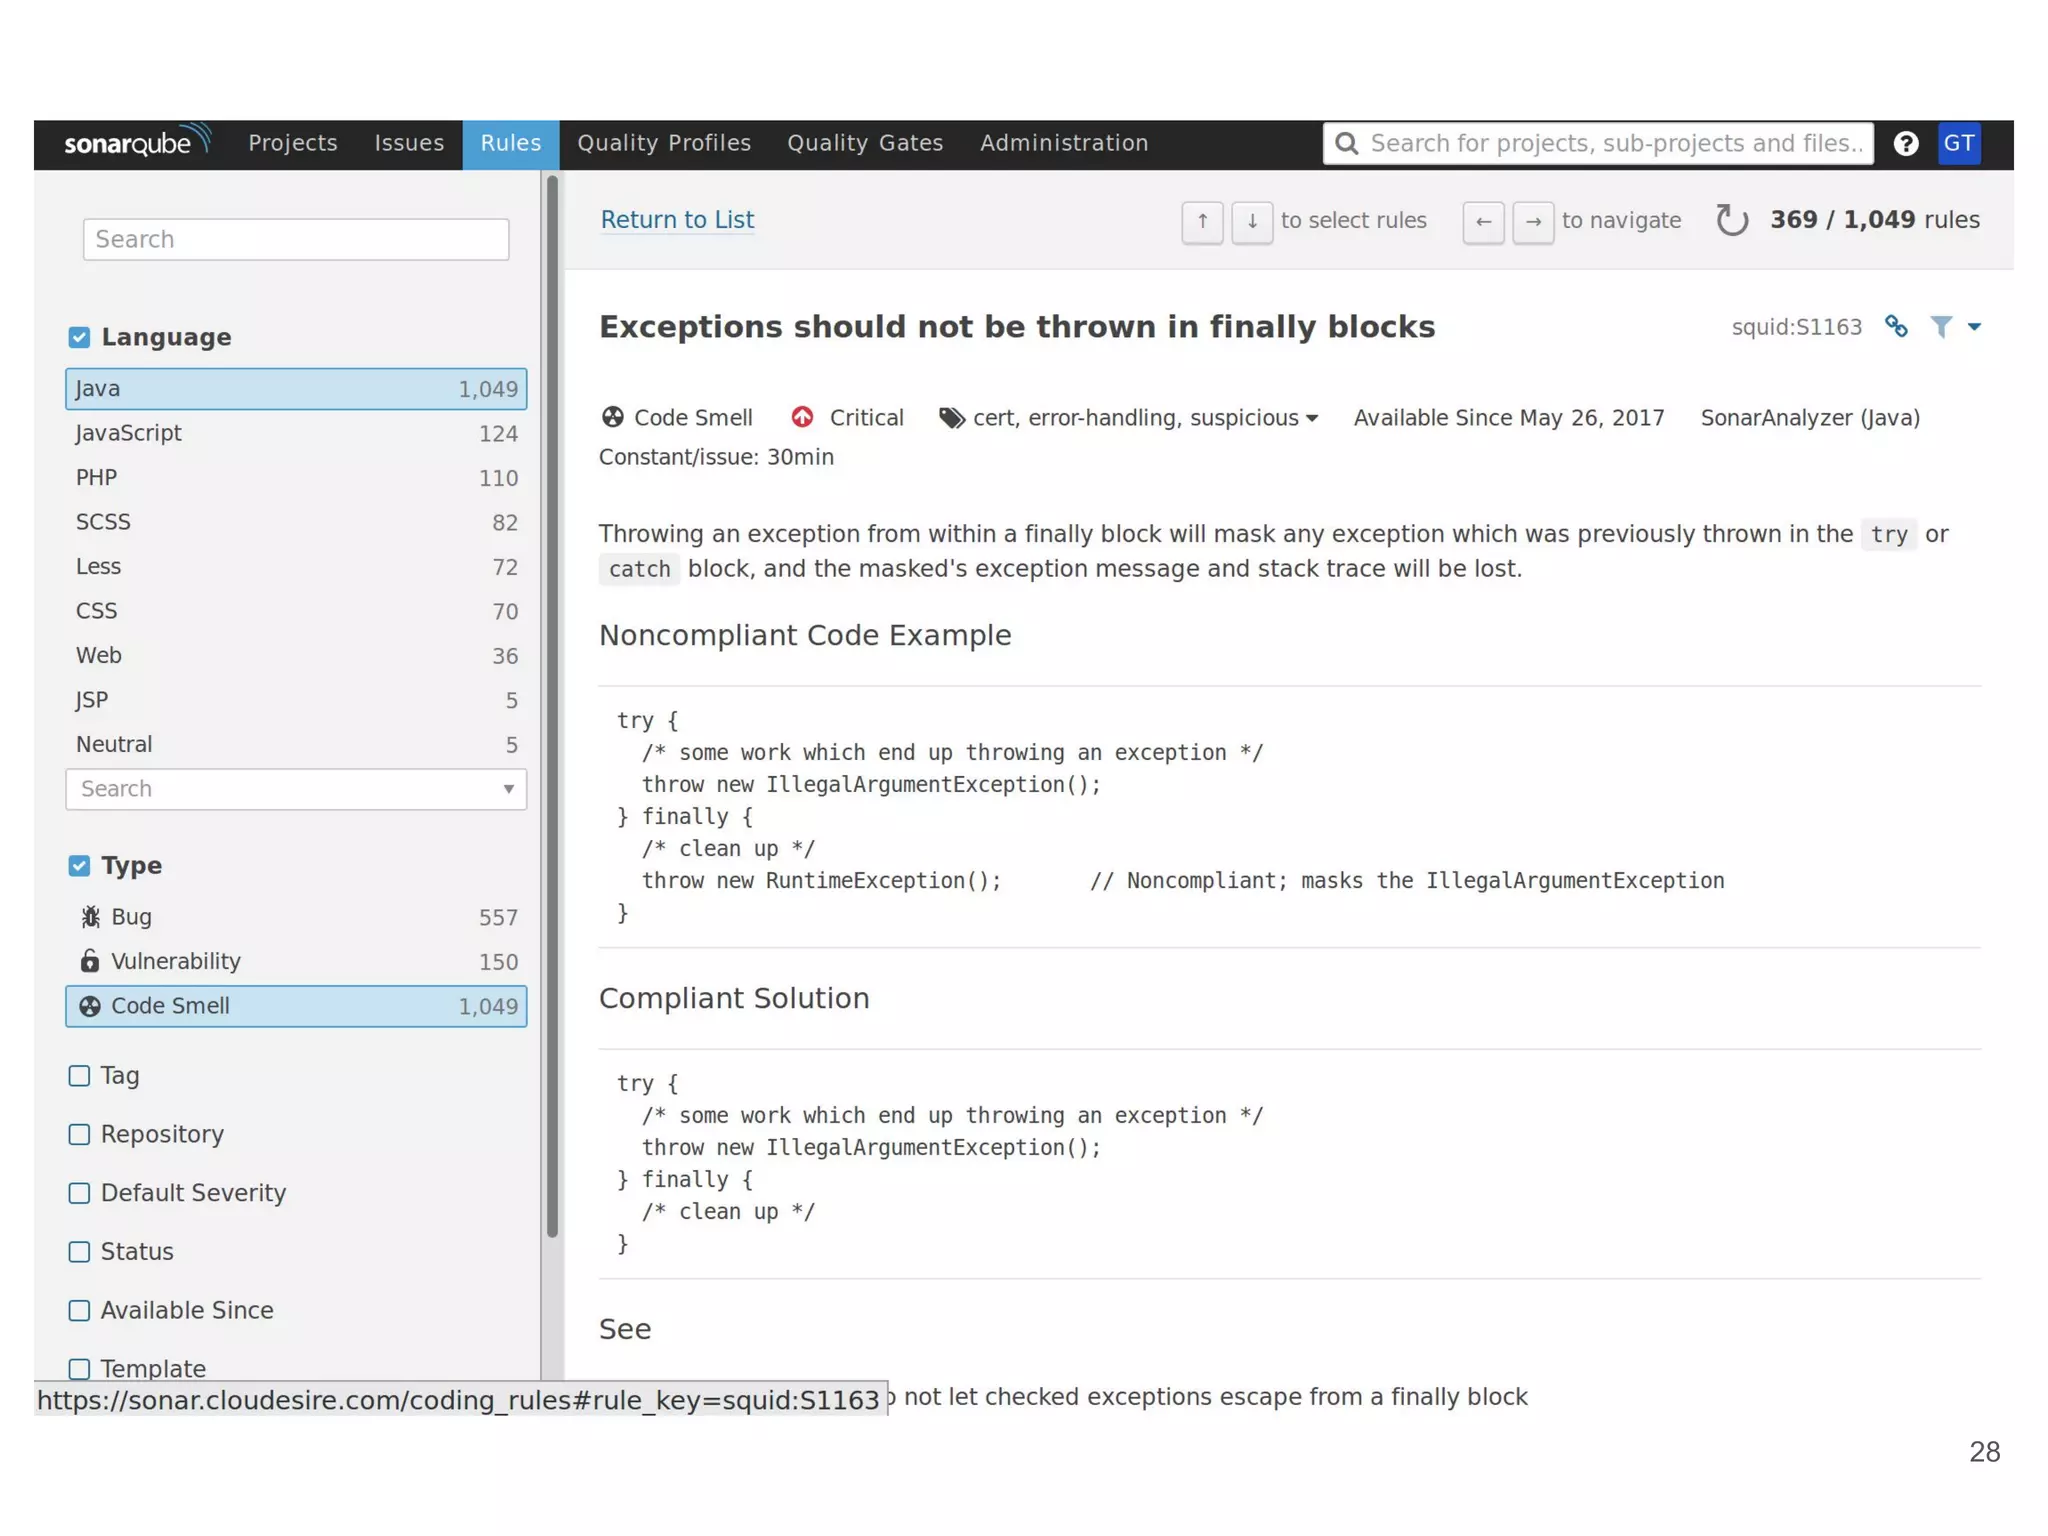The width and height of the screenshot is (2048, 1536).
Task: Go to the Issues tab
Action: [408, 144]
